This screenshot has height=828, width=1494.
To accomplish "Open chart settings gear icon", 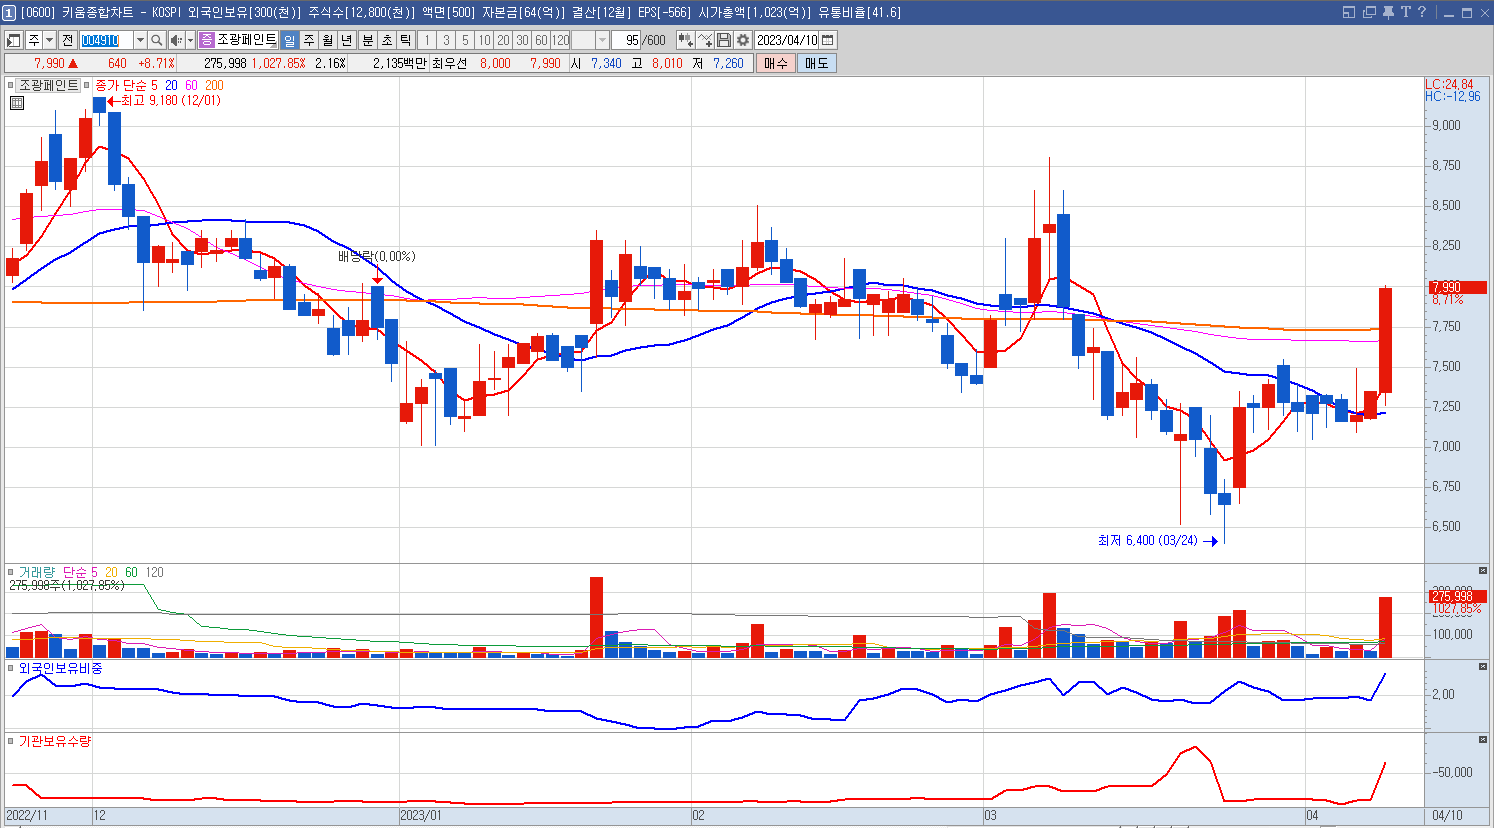I will click(x=742, y=40).
